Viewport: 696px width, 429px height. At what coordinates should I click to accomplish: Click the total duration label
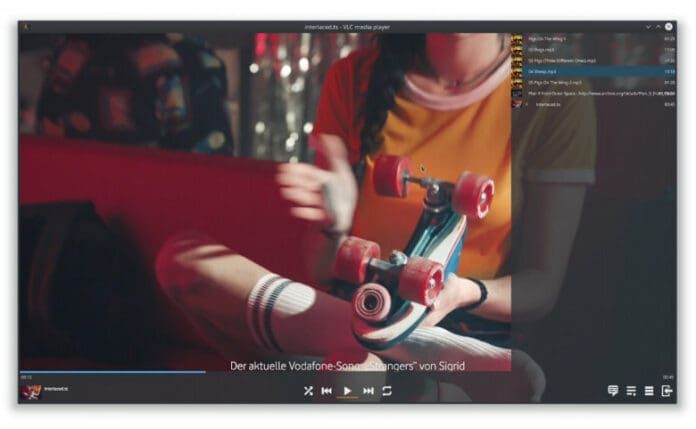(x=668, y=377)
